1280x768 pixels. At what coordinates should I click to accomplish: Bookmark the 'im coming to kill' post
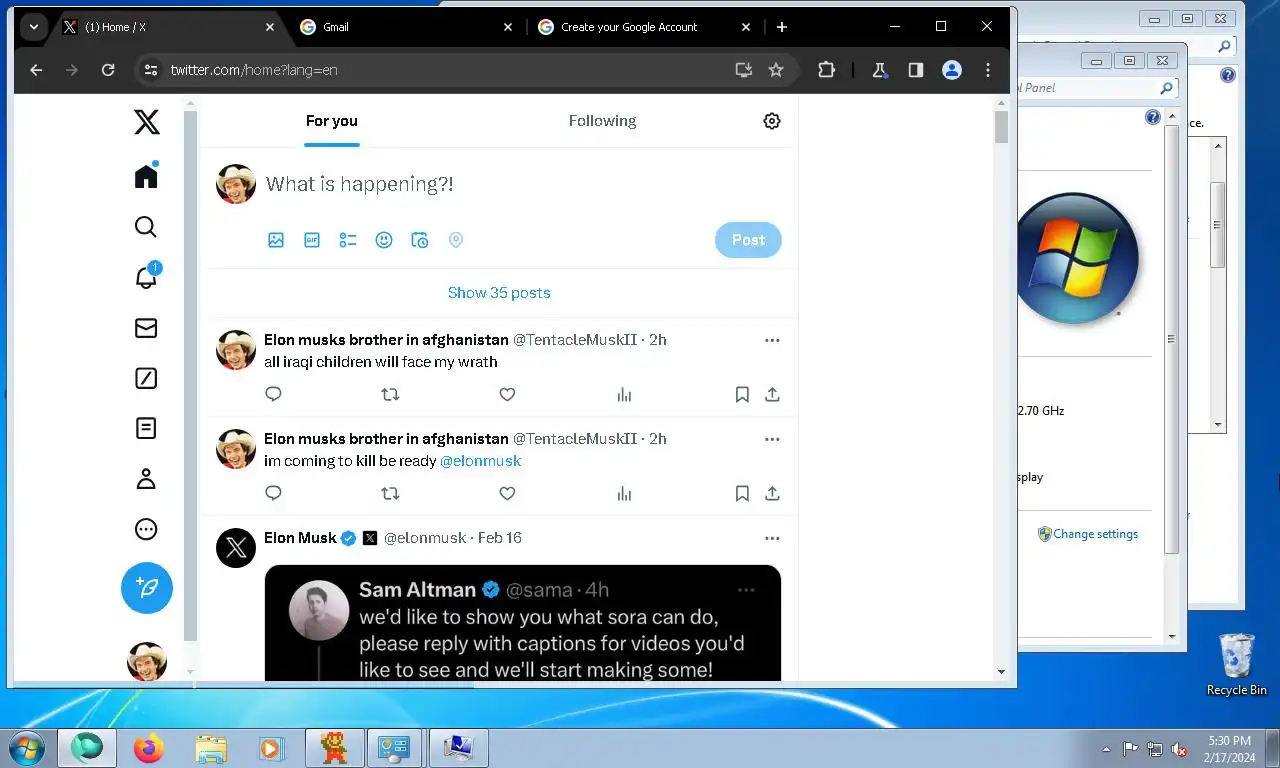[742, 493]
